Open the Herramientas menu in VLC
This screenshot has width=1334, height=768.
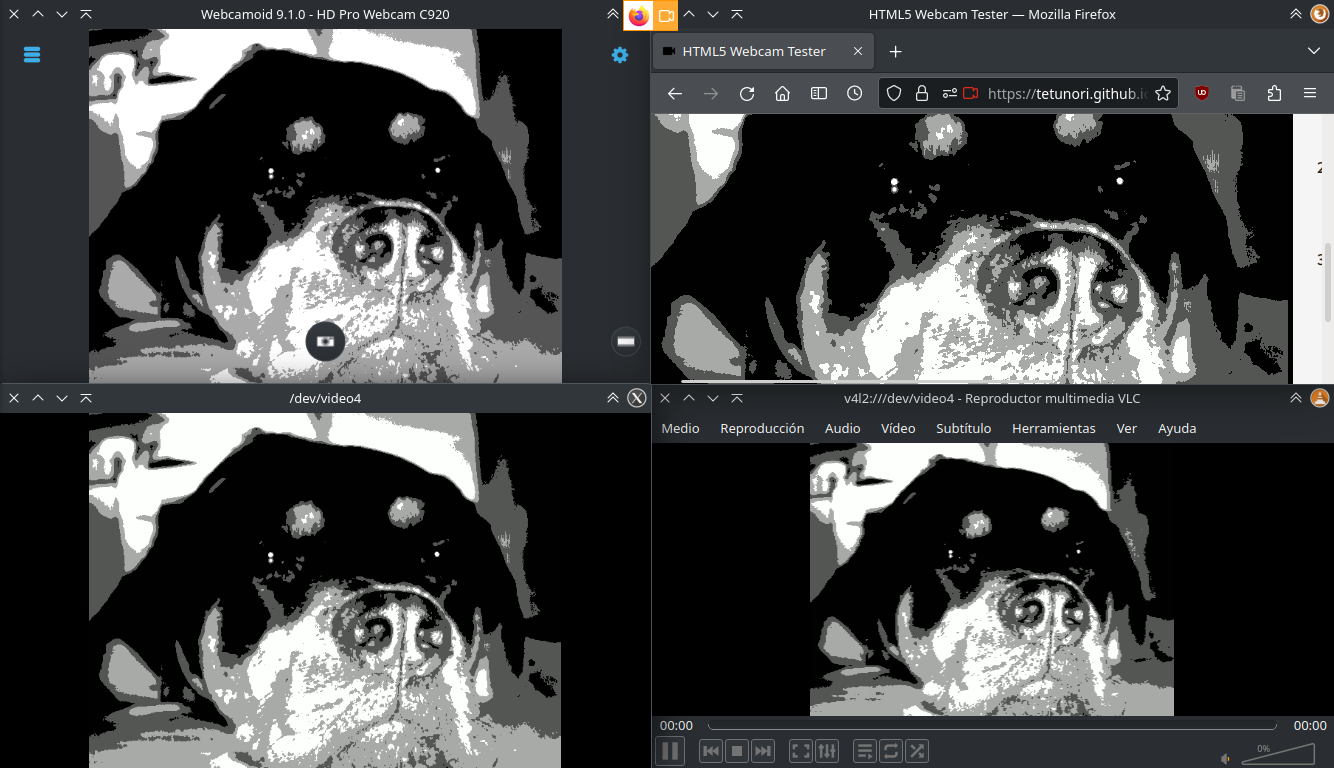pyautogui.click(x=1054, y=428)
